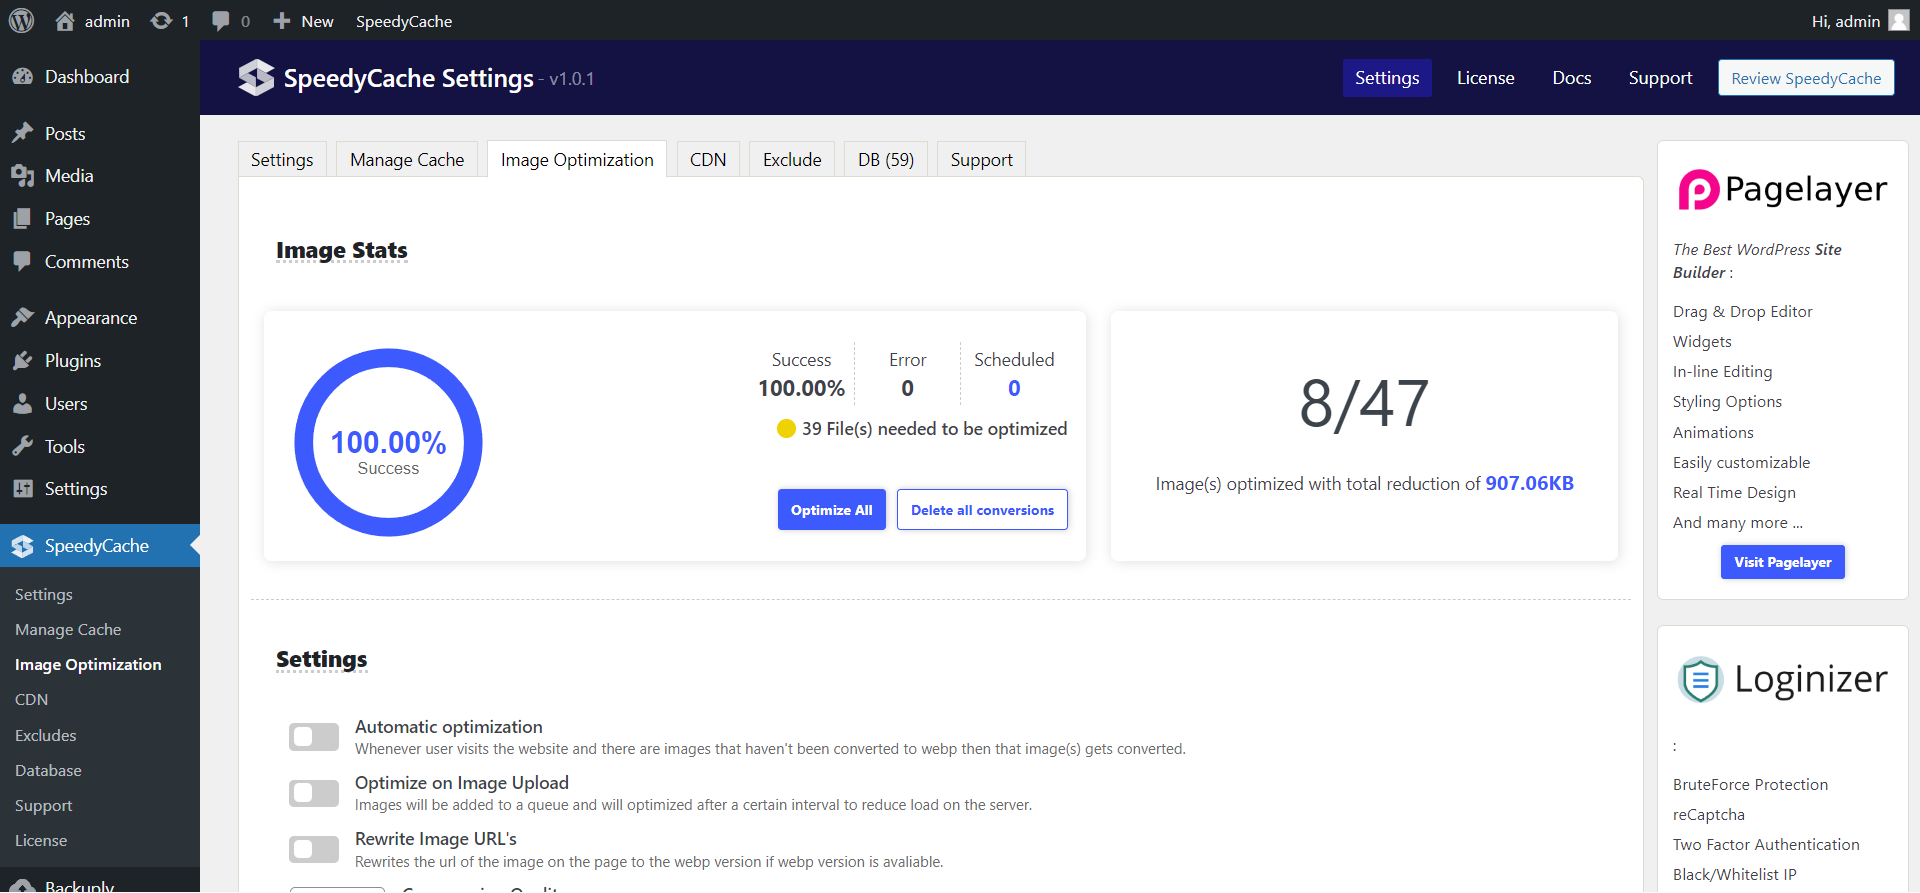Open Settings under SpeedyCache submenu
Image resolution: width=1920 pixels, height=893 pixels.
click(44, 594)
